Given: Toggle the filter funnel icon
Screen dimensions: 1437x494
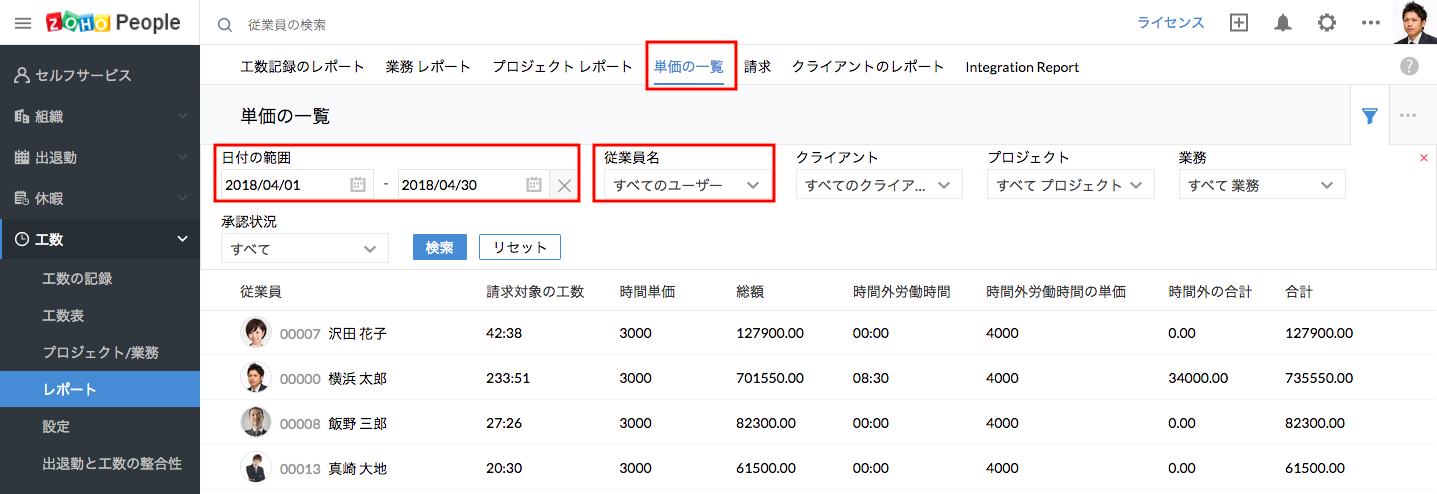Looking at the screenshot, I should [1370, 115].
